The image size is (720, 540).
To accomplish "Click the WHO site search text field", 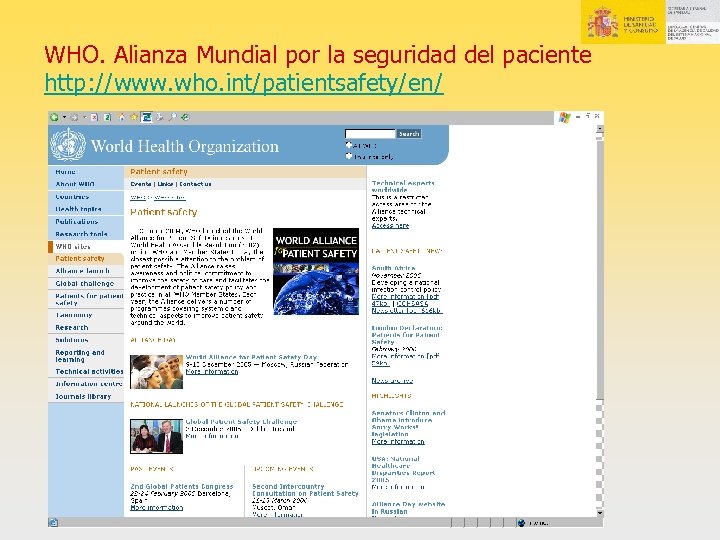I will tap(370, 134).
